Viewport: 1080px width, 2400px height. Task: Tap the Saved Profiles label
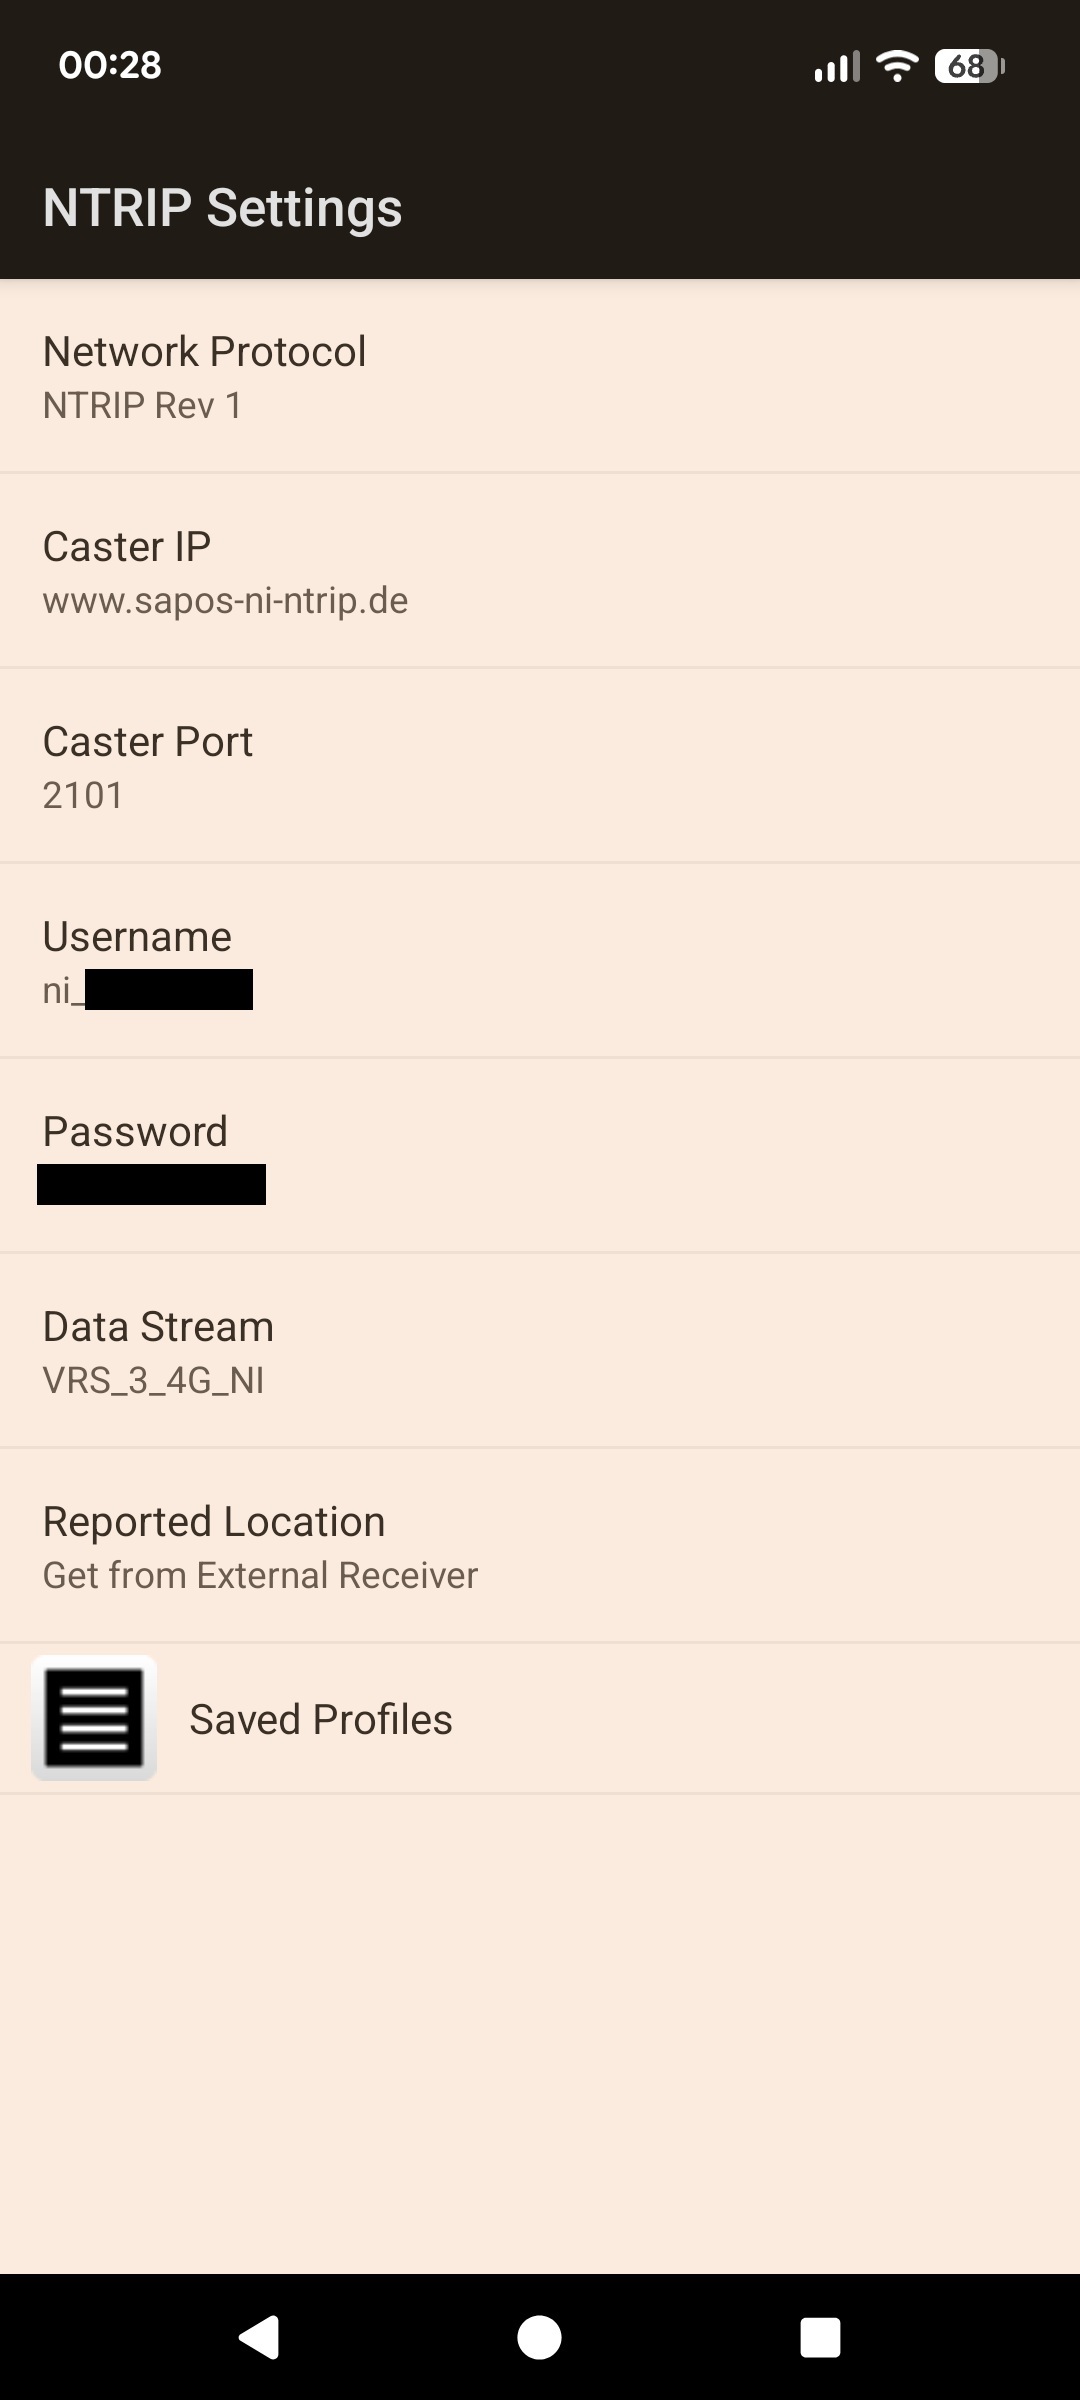tap(321, 1720)
